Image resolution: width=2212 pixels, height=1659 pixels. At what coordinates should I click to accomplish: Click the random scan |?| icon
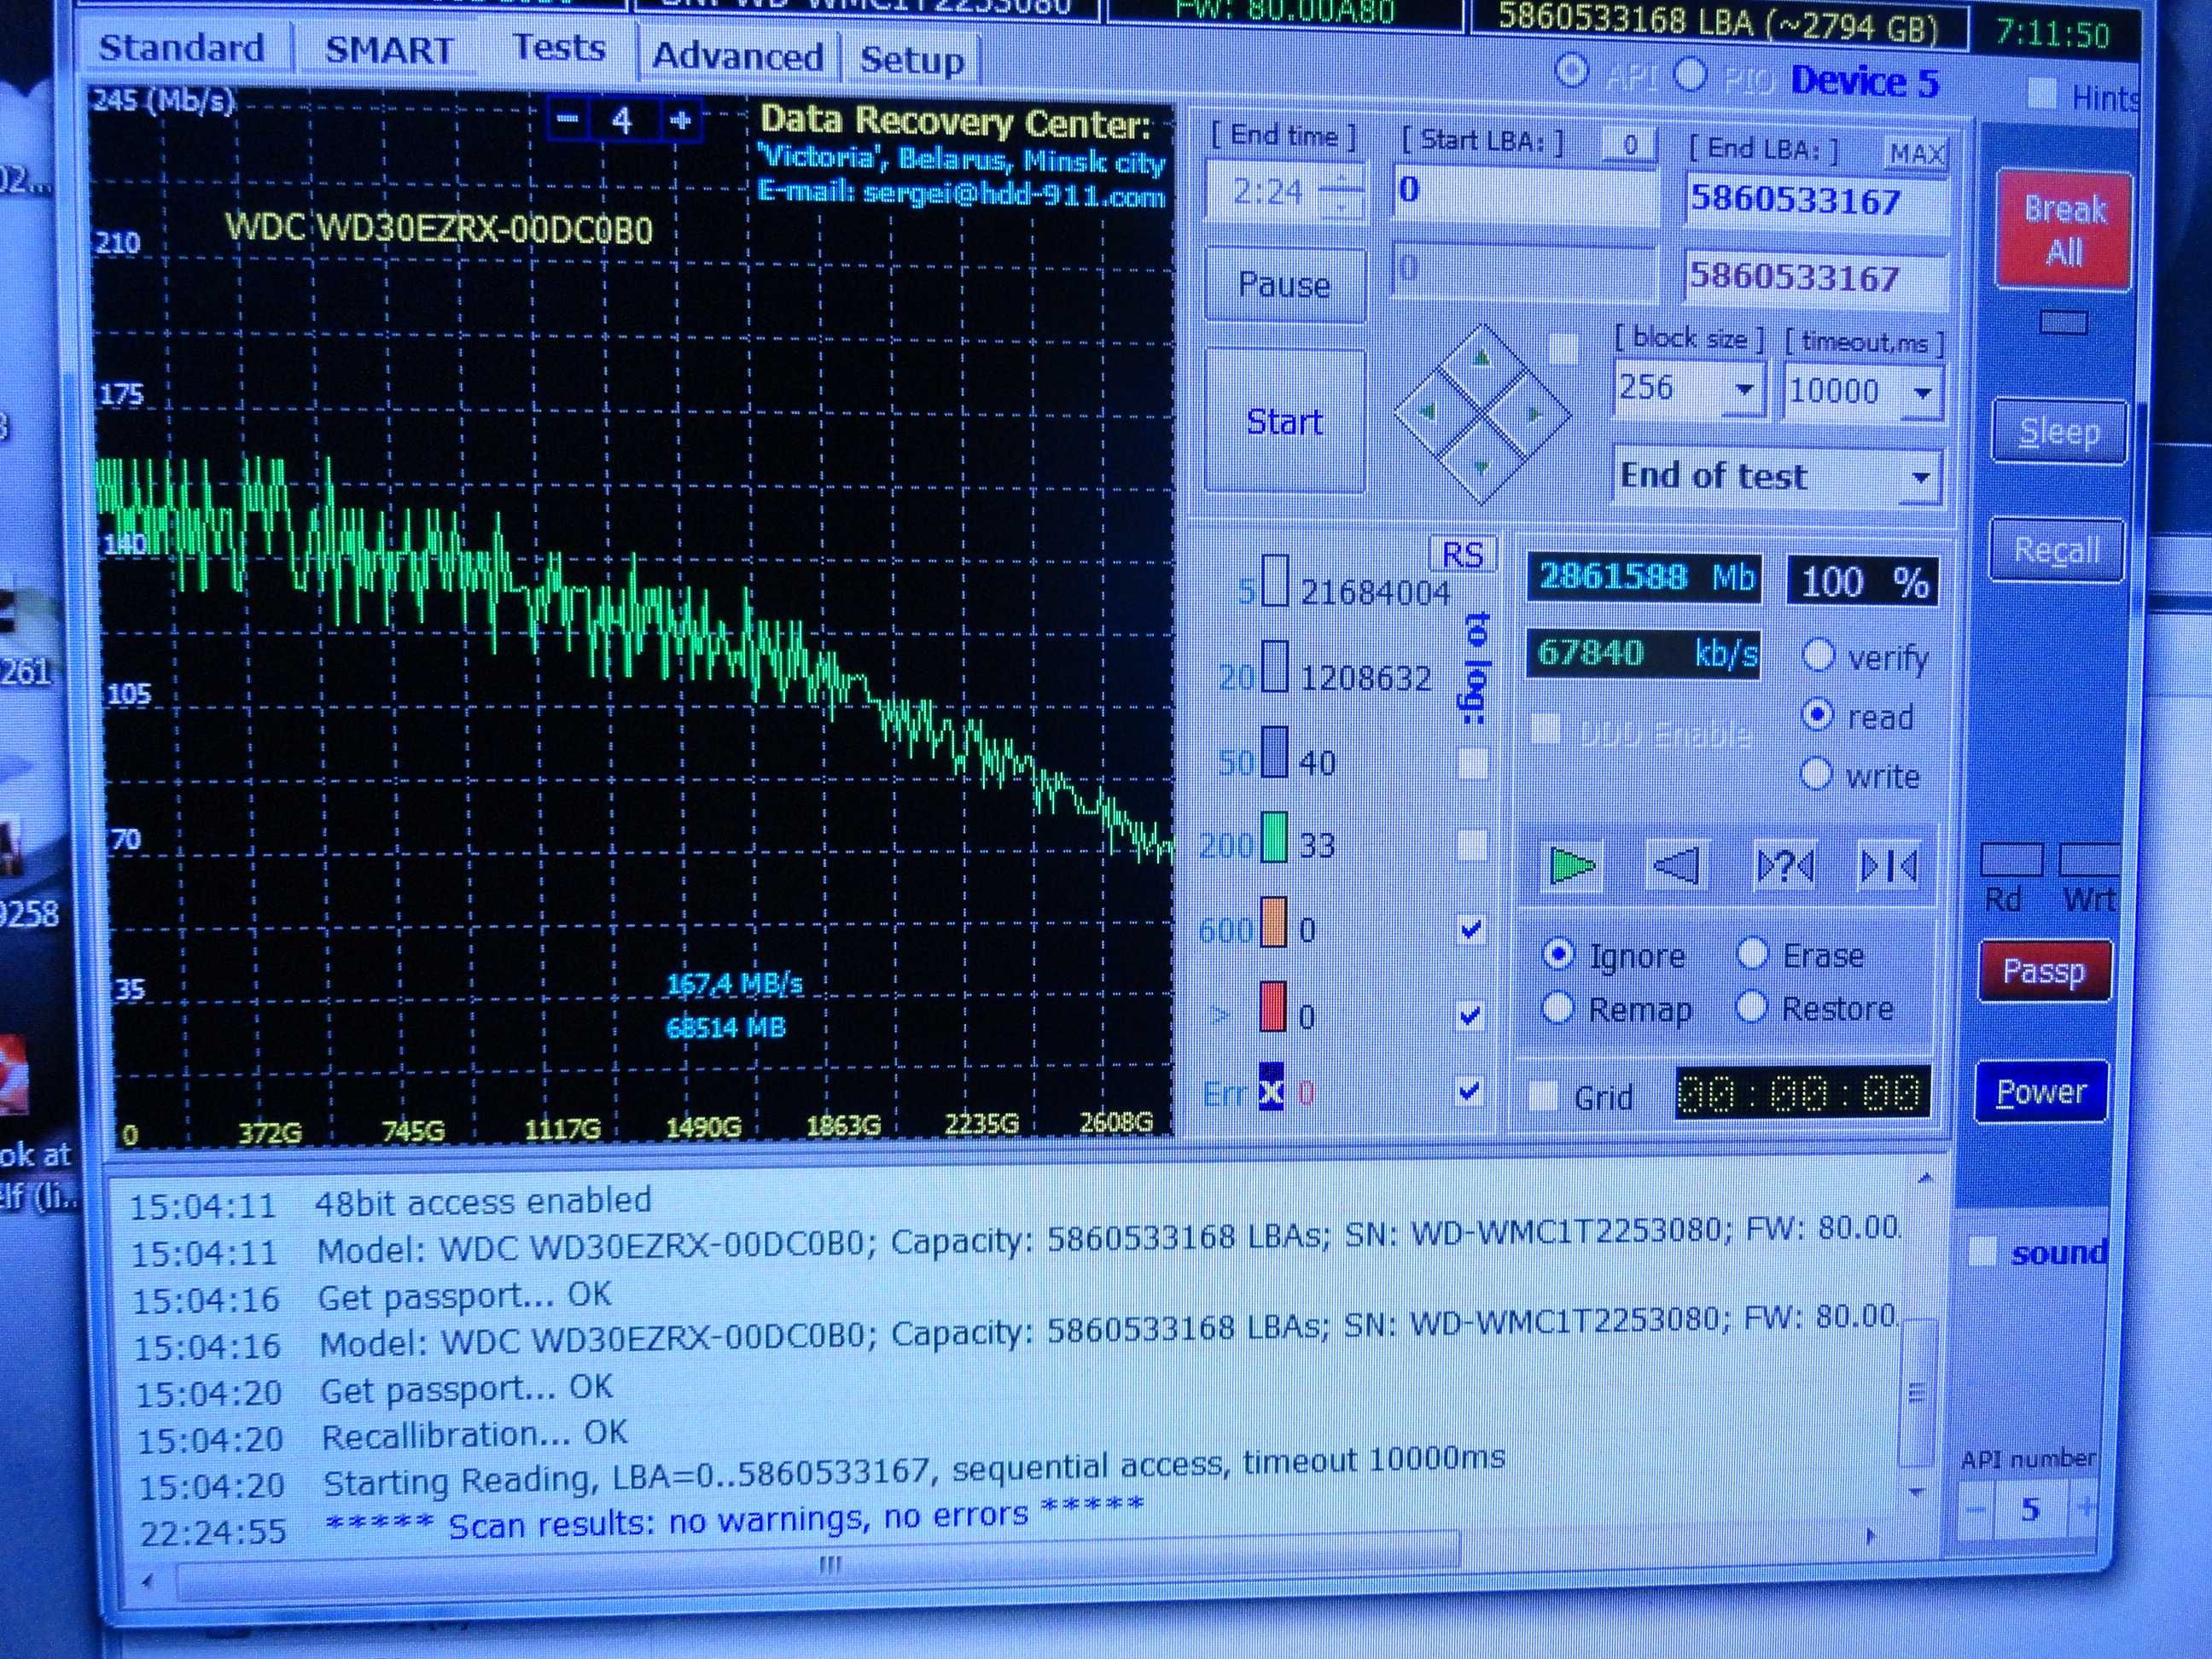1784,866
